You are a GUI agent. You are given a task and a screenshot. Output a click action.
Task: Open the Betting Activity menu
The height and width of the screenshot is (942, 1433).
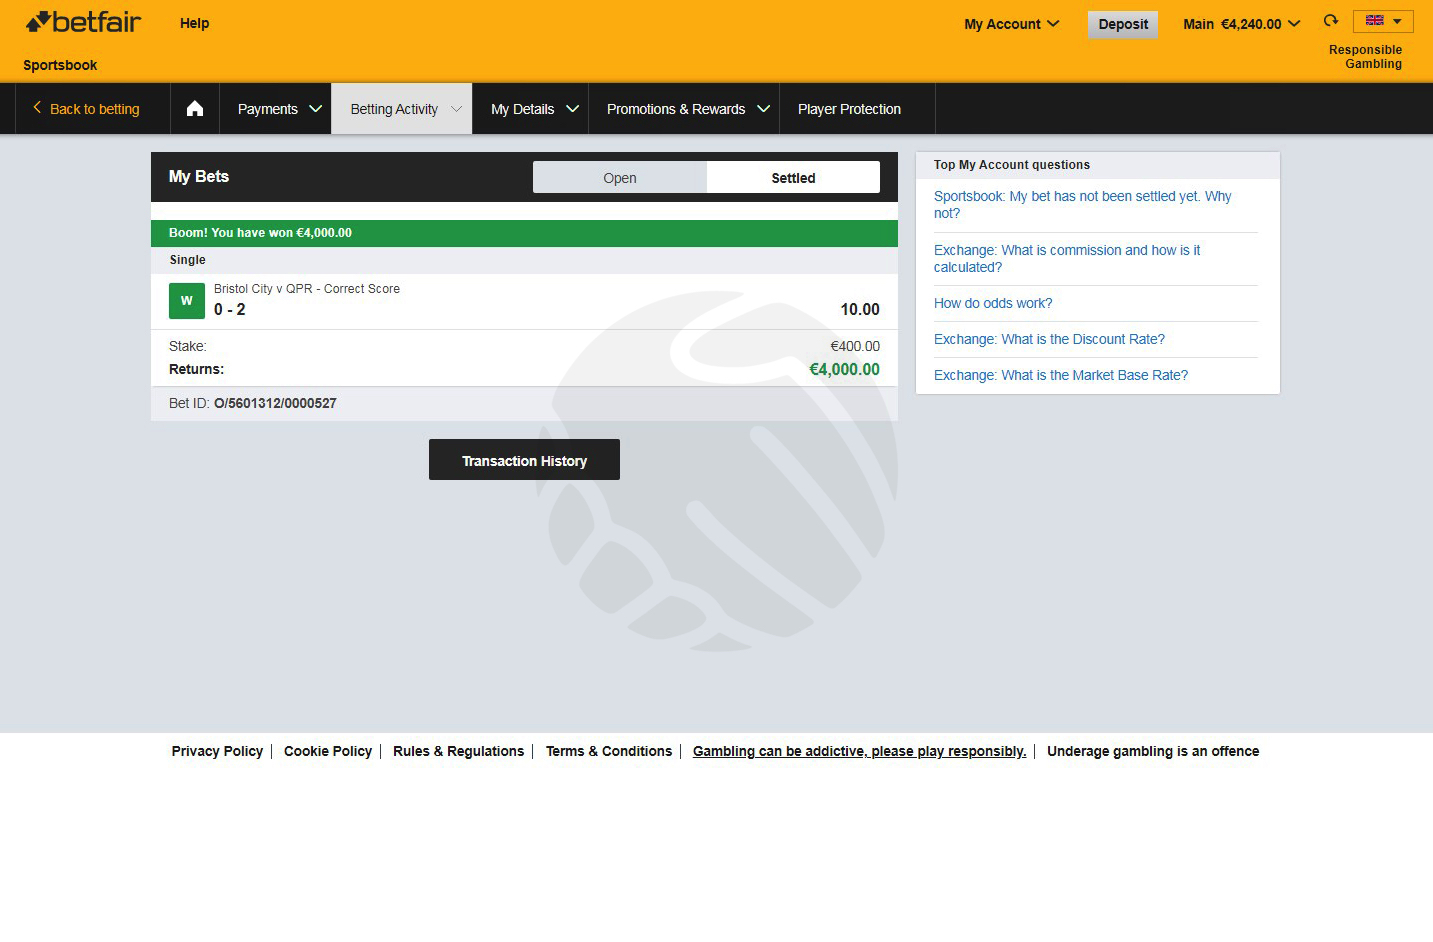point(402,109)
